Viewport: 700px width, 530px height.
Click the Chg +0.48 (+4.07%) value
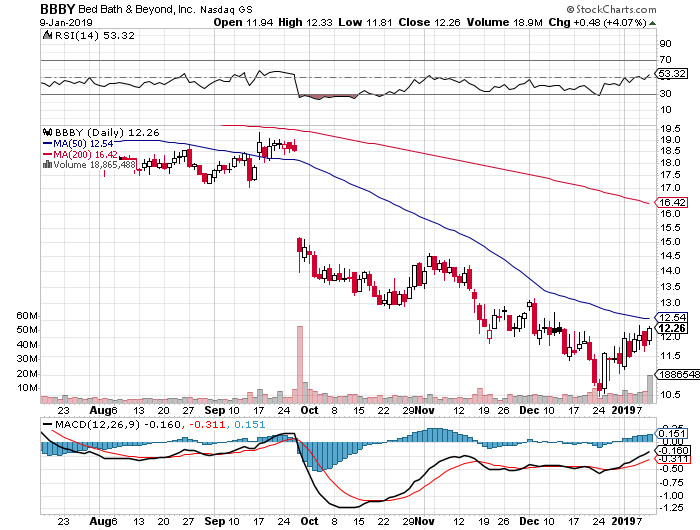coord(597,22)
